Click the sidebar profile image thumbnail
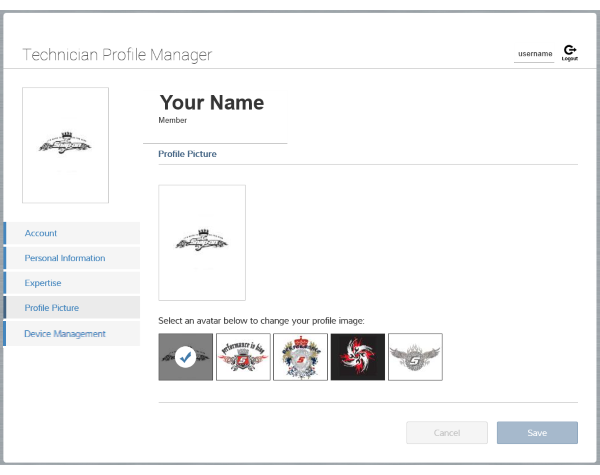 [x=65, y=145]
